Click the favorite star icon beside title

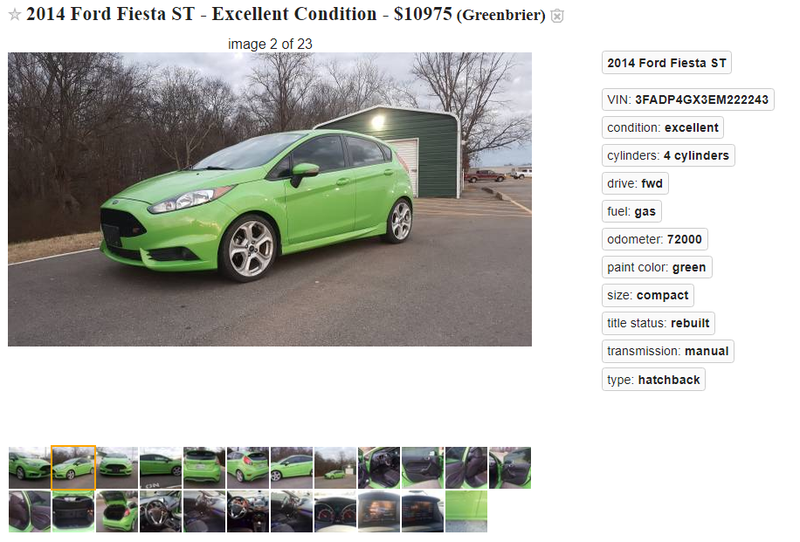click(15, 15)
